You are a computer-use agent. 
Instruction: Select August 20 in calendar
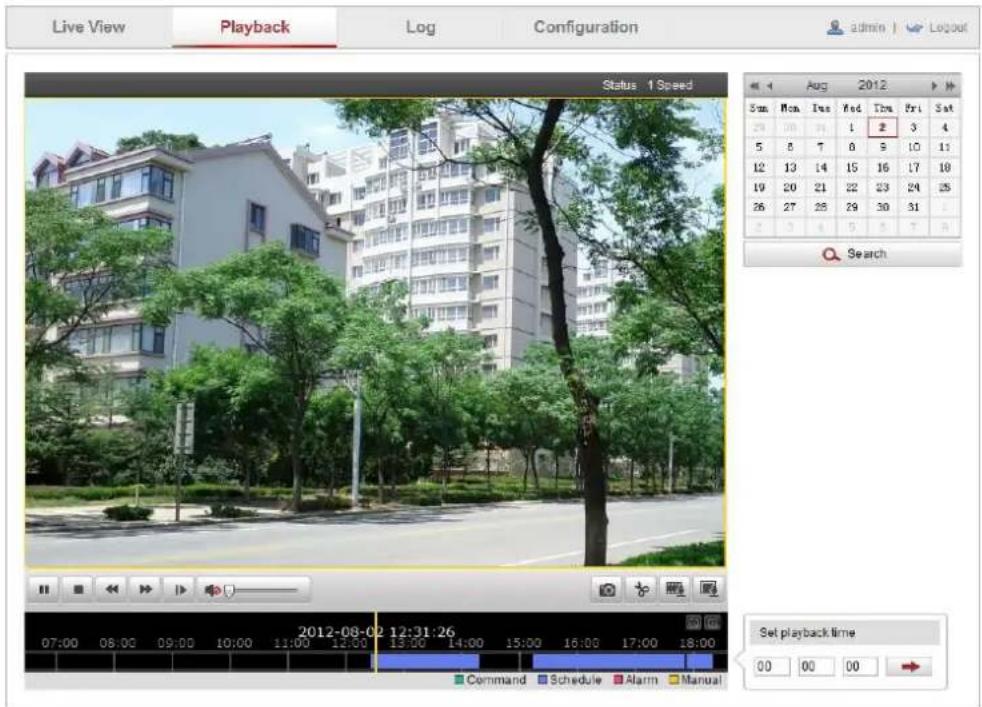point(790,187)
